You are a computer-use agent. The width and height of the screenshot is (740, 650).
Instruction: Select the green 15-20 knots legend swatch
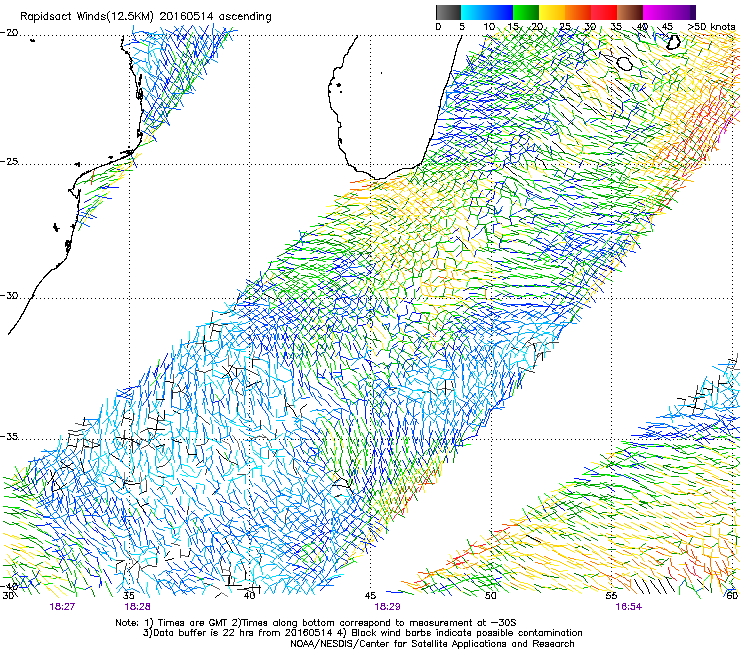point(526,12)
